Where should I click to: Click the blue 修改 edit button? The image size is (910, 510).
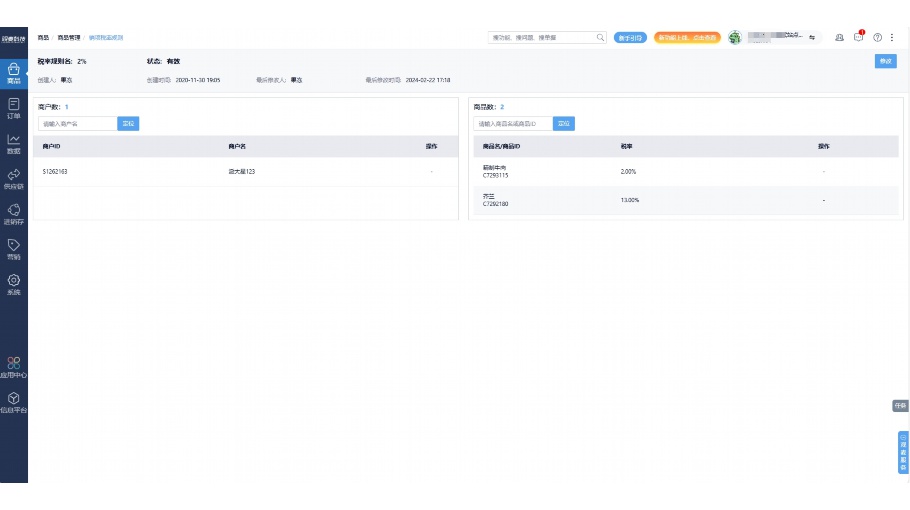[885, 61]
